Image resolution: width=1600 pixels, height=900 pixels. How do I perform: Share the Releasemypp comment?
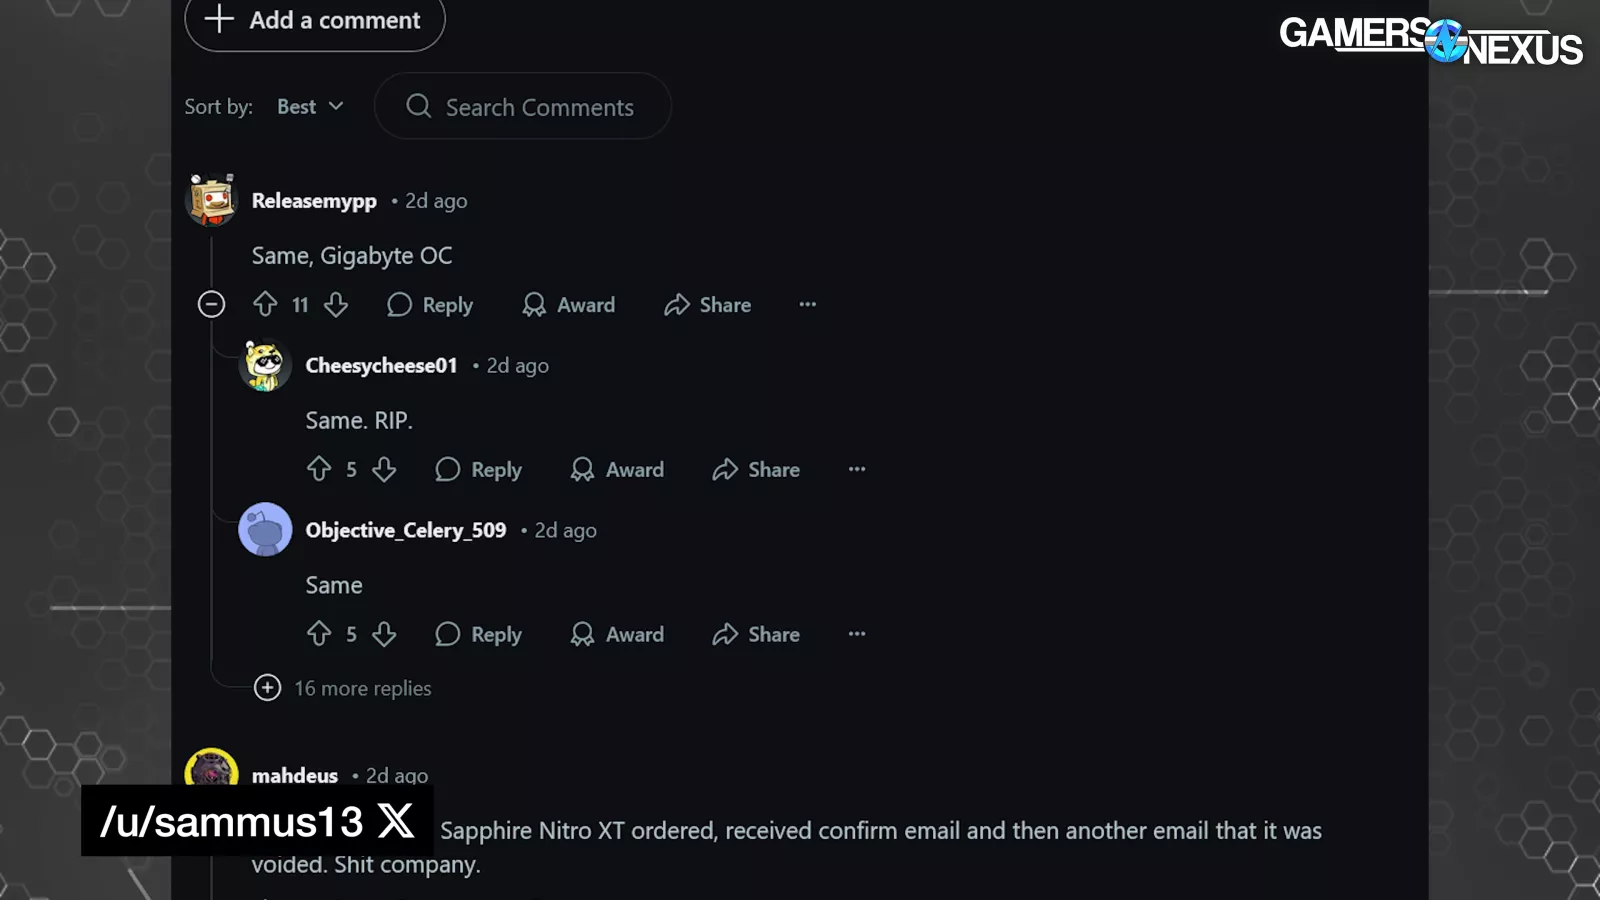pos(707,305)
